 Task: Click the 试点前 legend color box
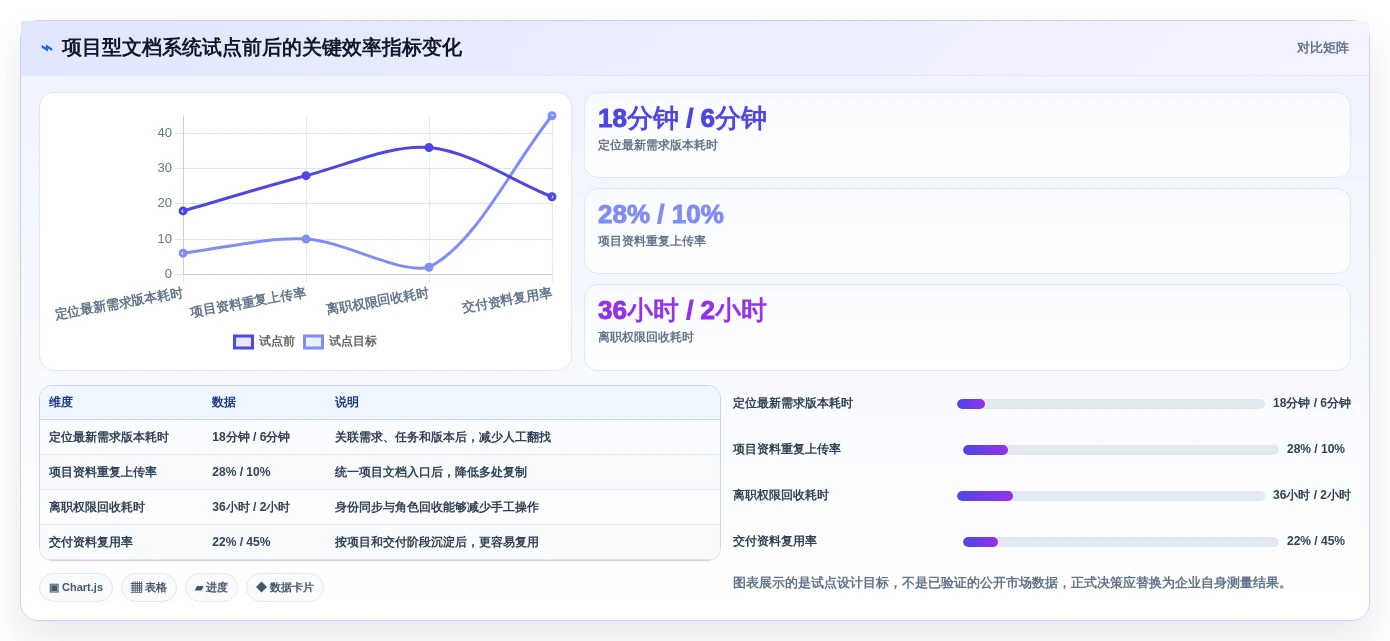pos(243,342)
